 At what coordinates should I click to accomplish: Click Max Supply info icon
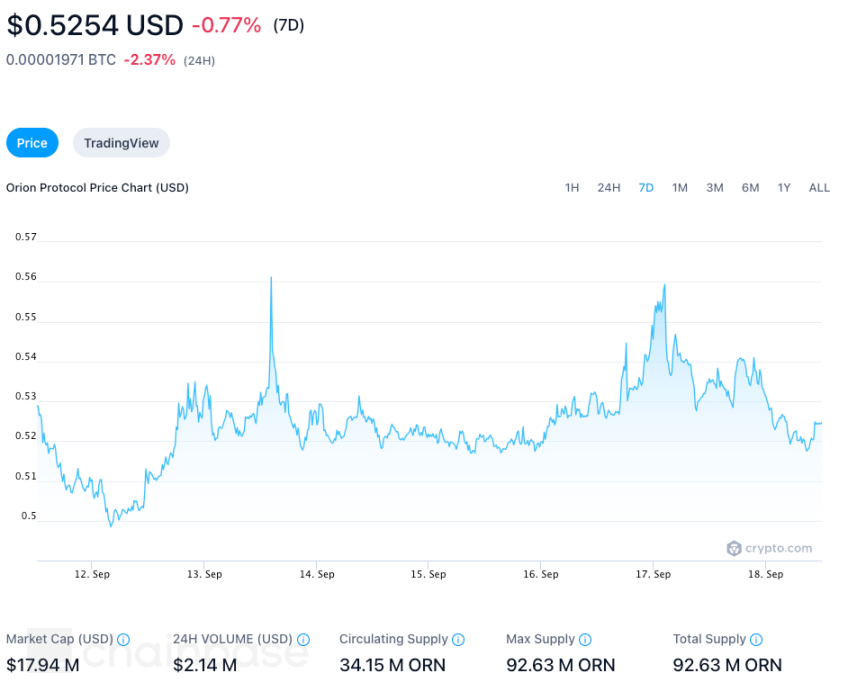[585, 640]
